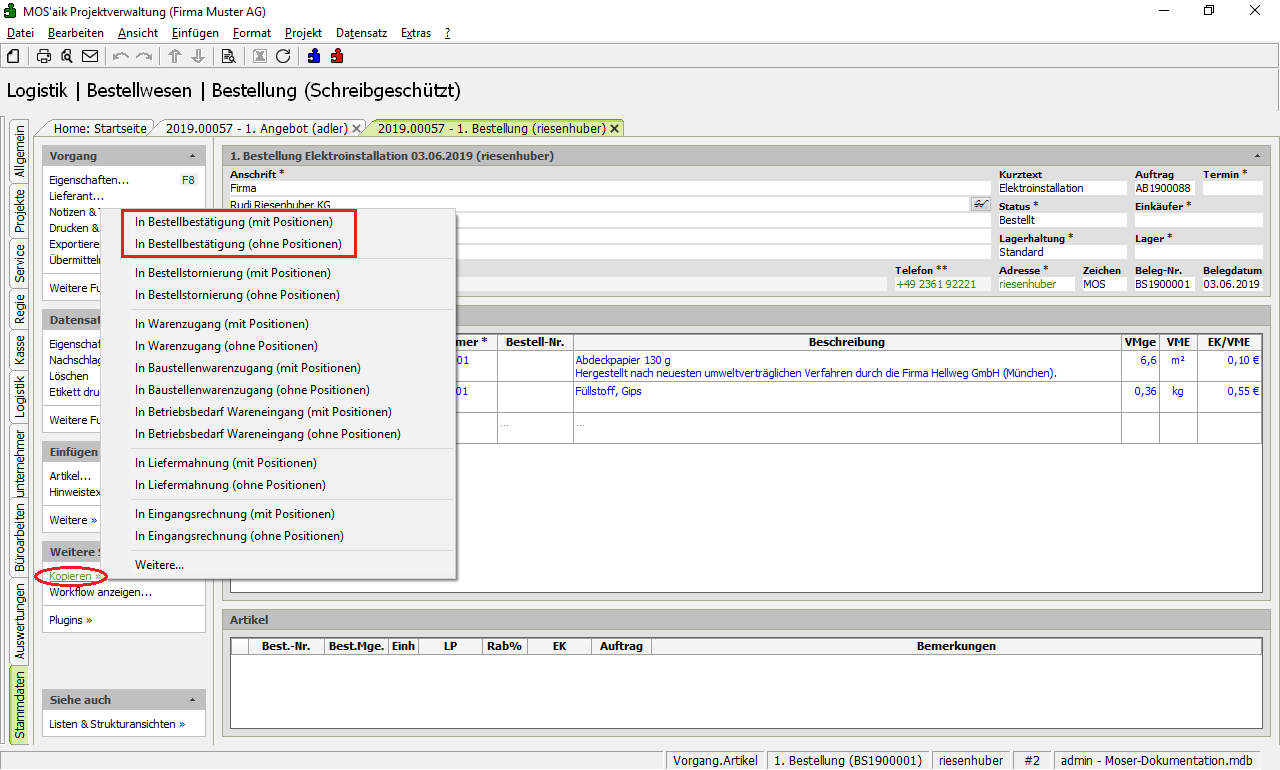Screen dimensions: 1280x770
Task: Collapse the Vorgang panel section
Action: pyautogui.click(x=192, y=156)
